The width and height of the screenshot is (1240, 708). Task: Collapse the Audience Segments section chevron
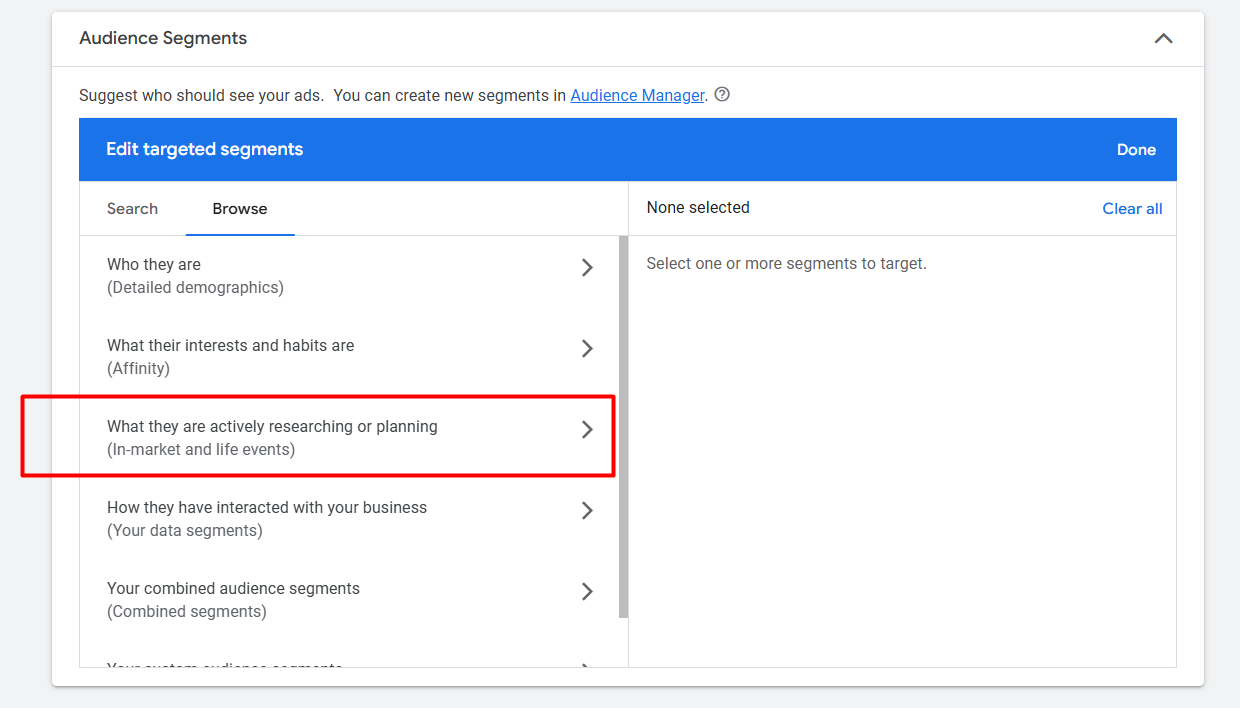point(1163,39)
